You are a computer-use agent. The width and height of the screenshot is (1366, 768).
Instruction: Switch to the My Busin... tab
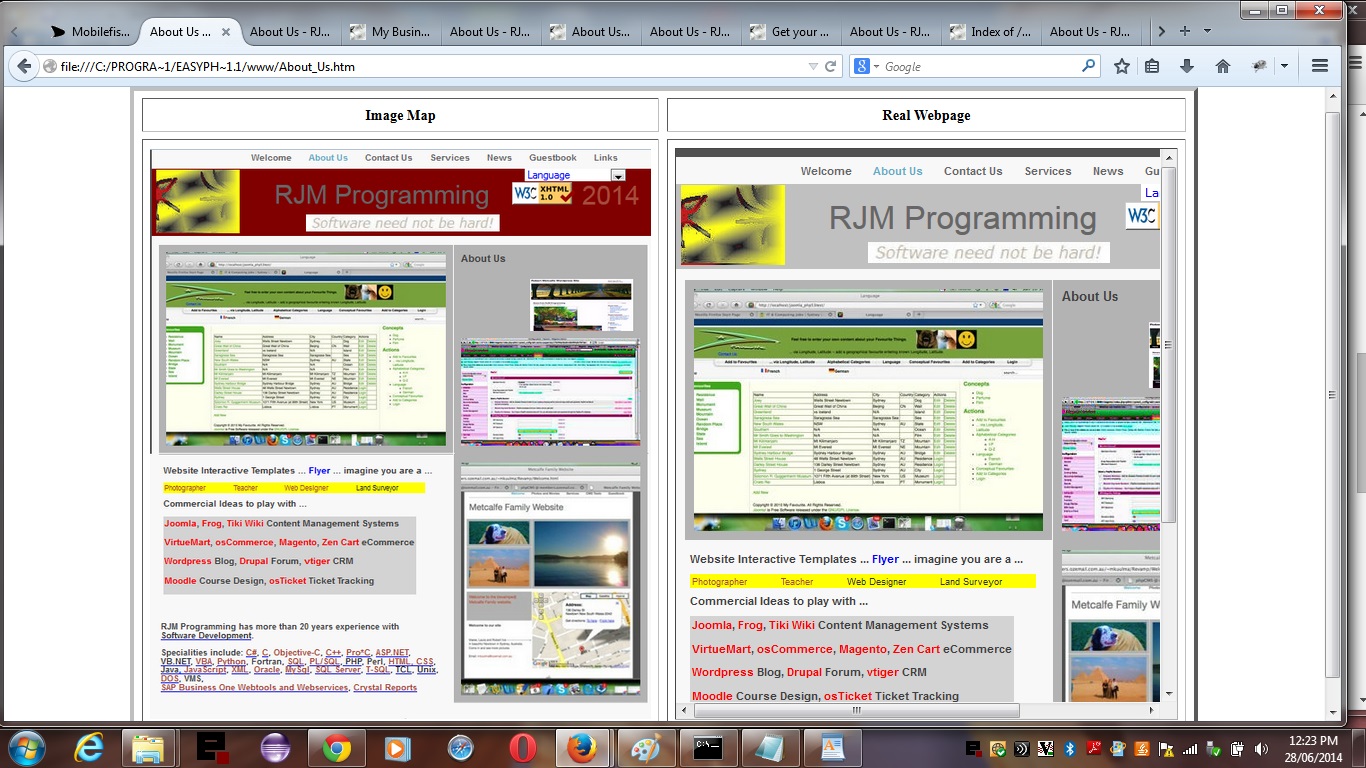click(x=391, y=32)
